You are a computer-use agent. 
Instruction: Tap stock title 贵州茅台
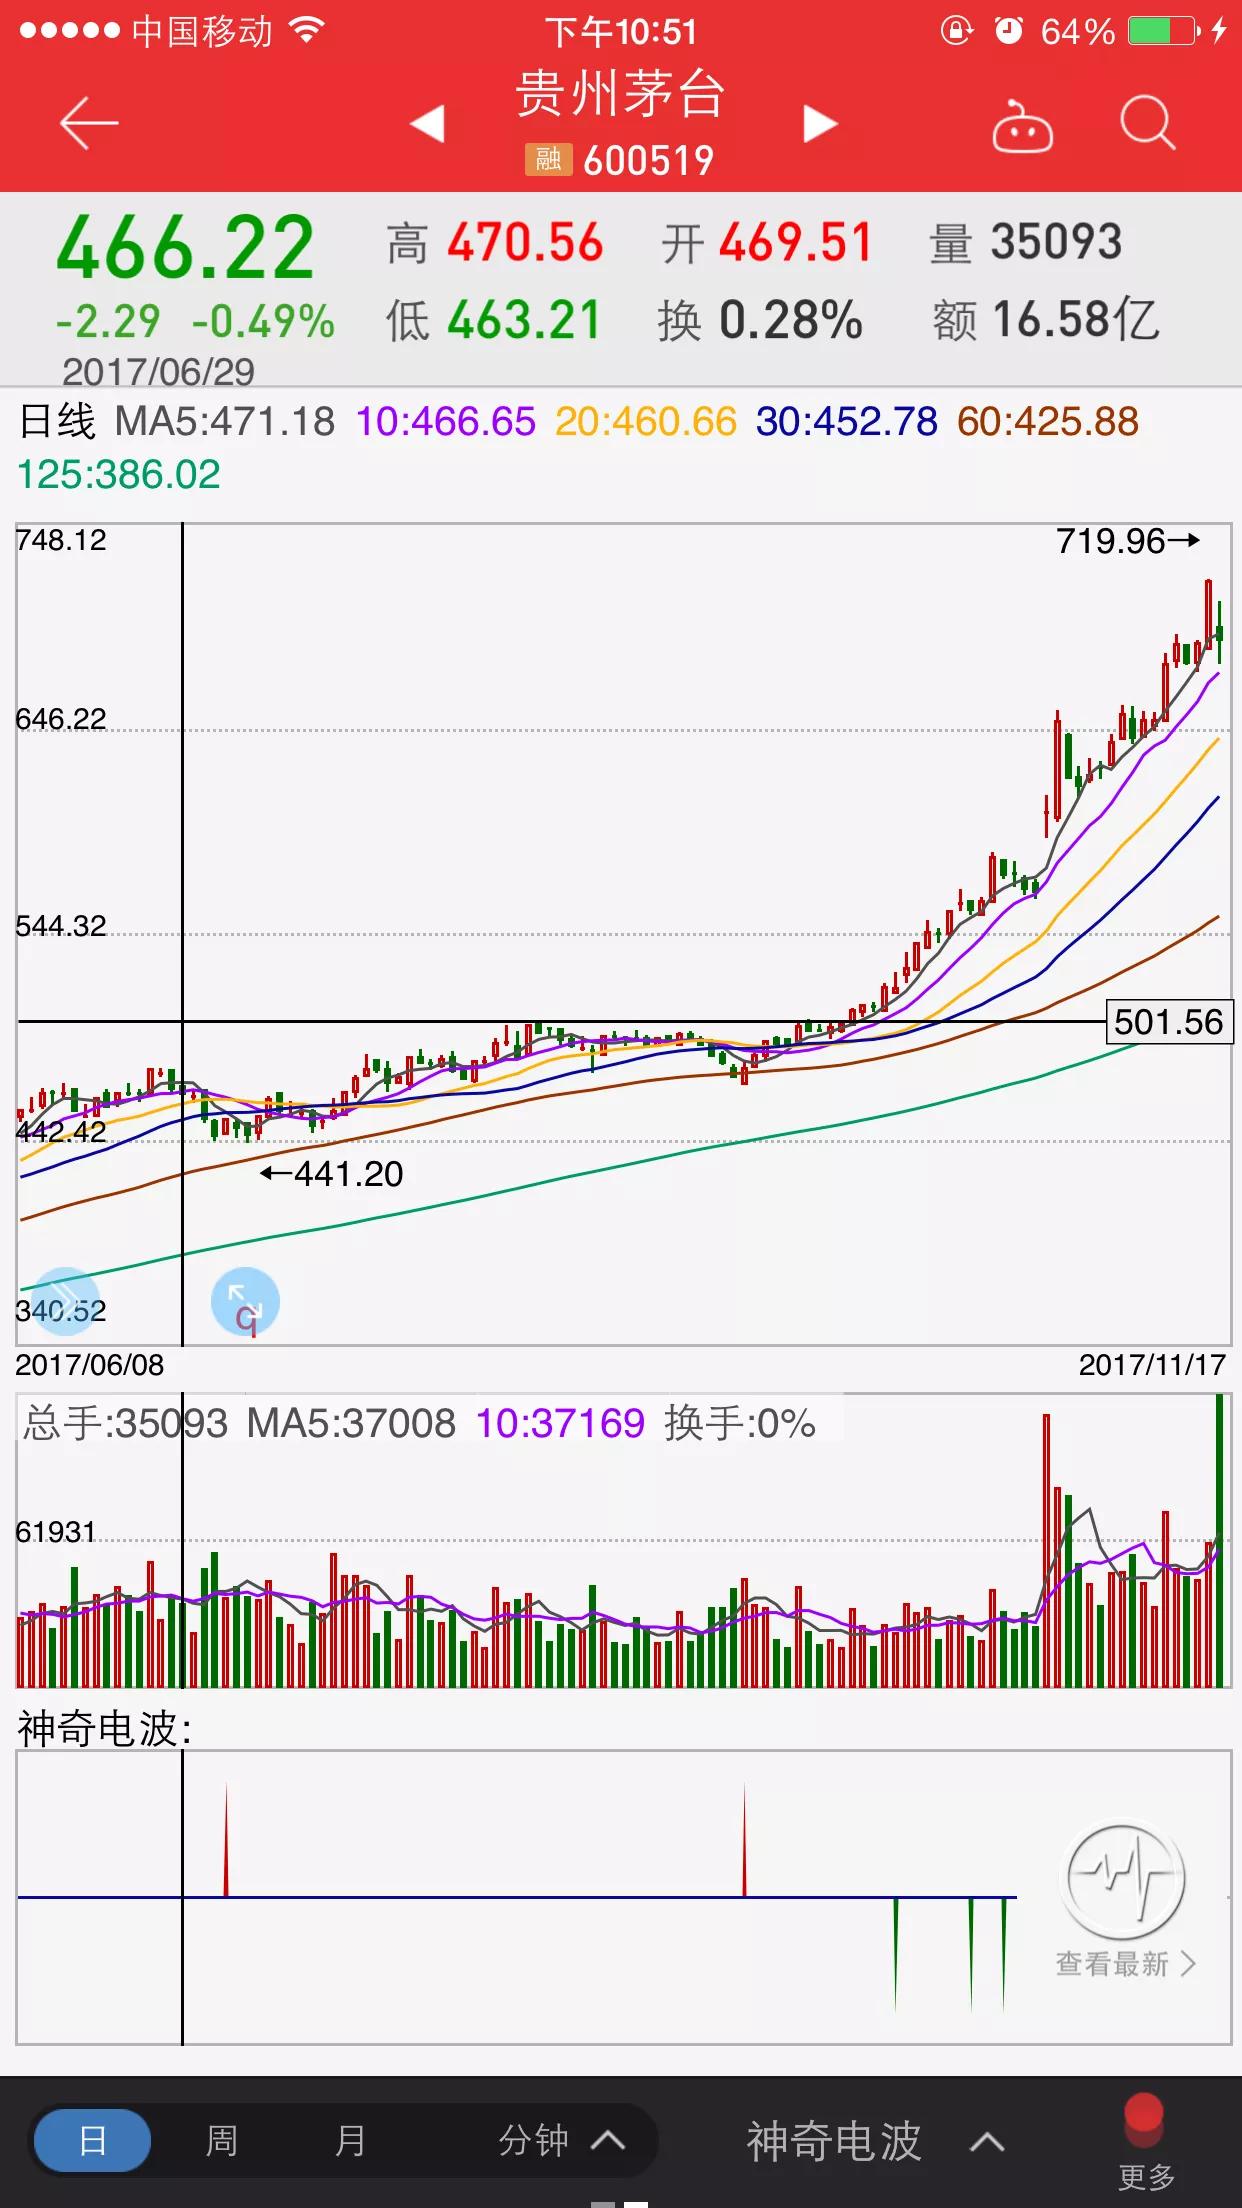(620, 94)
